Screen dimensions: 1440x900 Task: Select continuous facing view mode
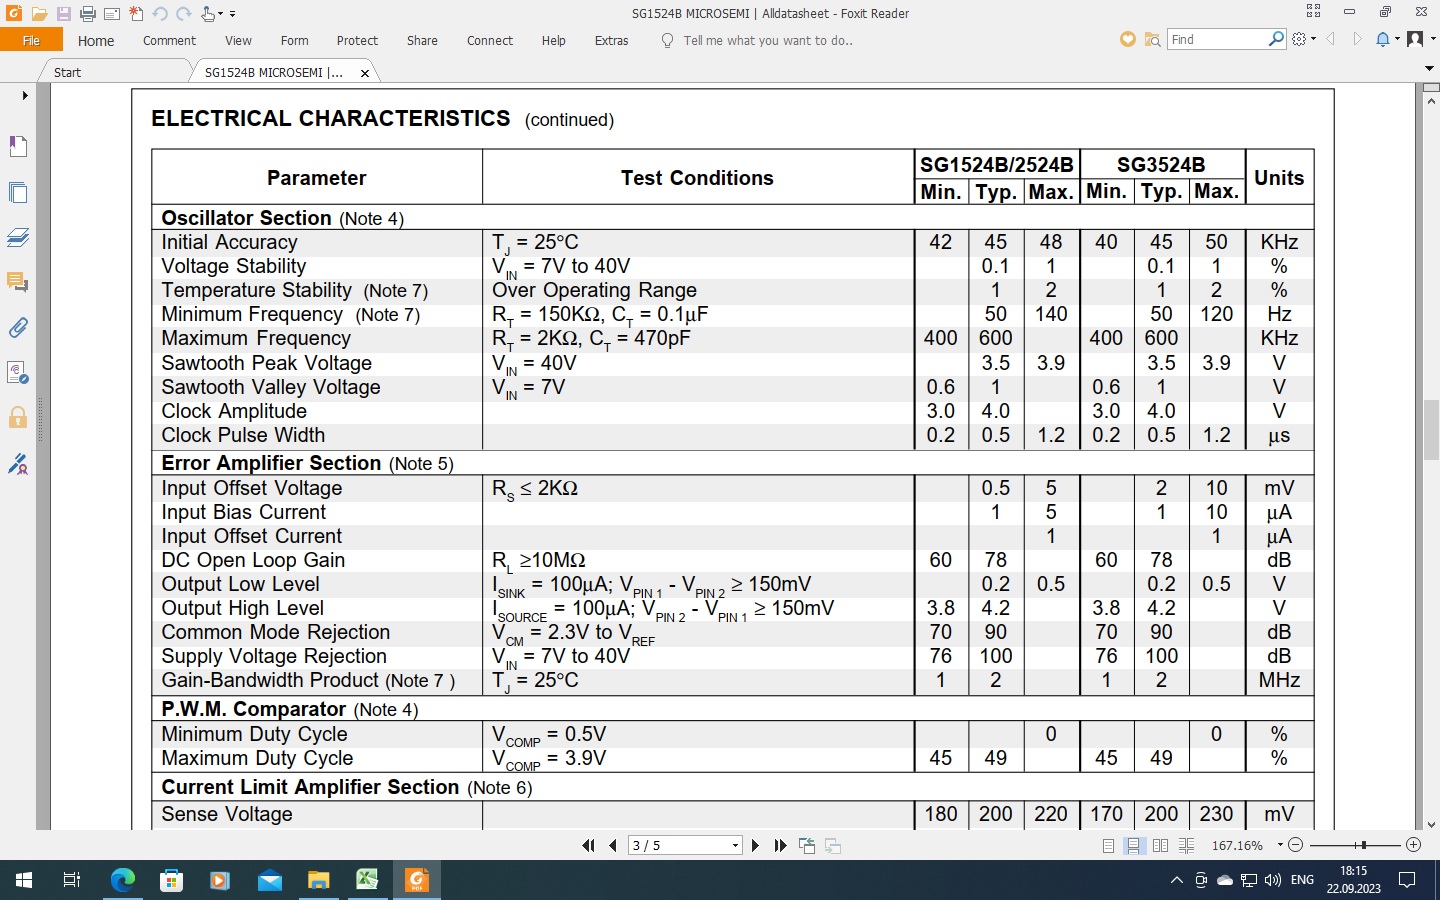1186,846
